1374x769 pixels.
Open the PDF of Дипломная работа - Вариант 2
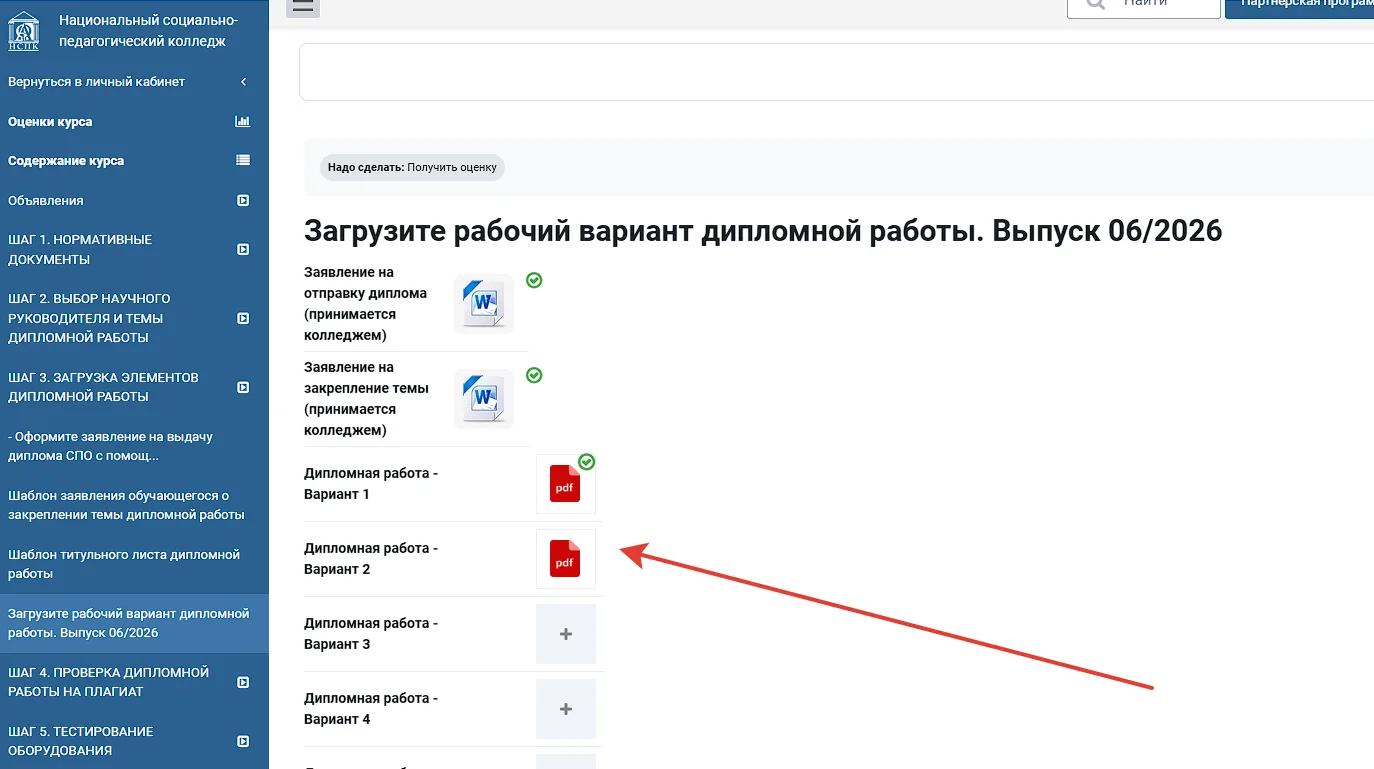[565, 559]
